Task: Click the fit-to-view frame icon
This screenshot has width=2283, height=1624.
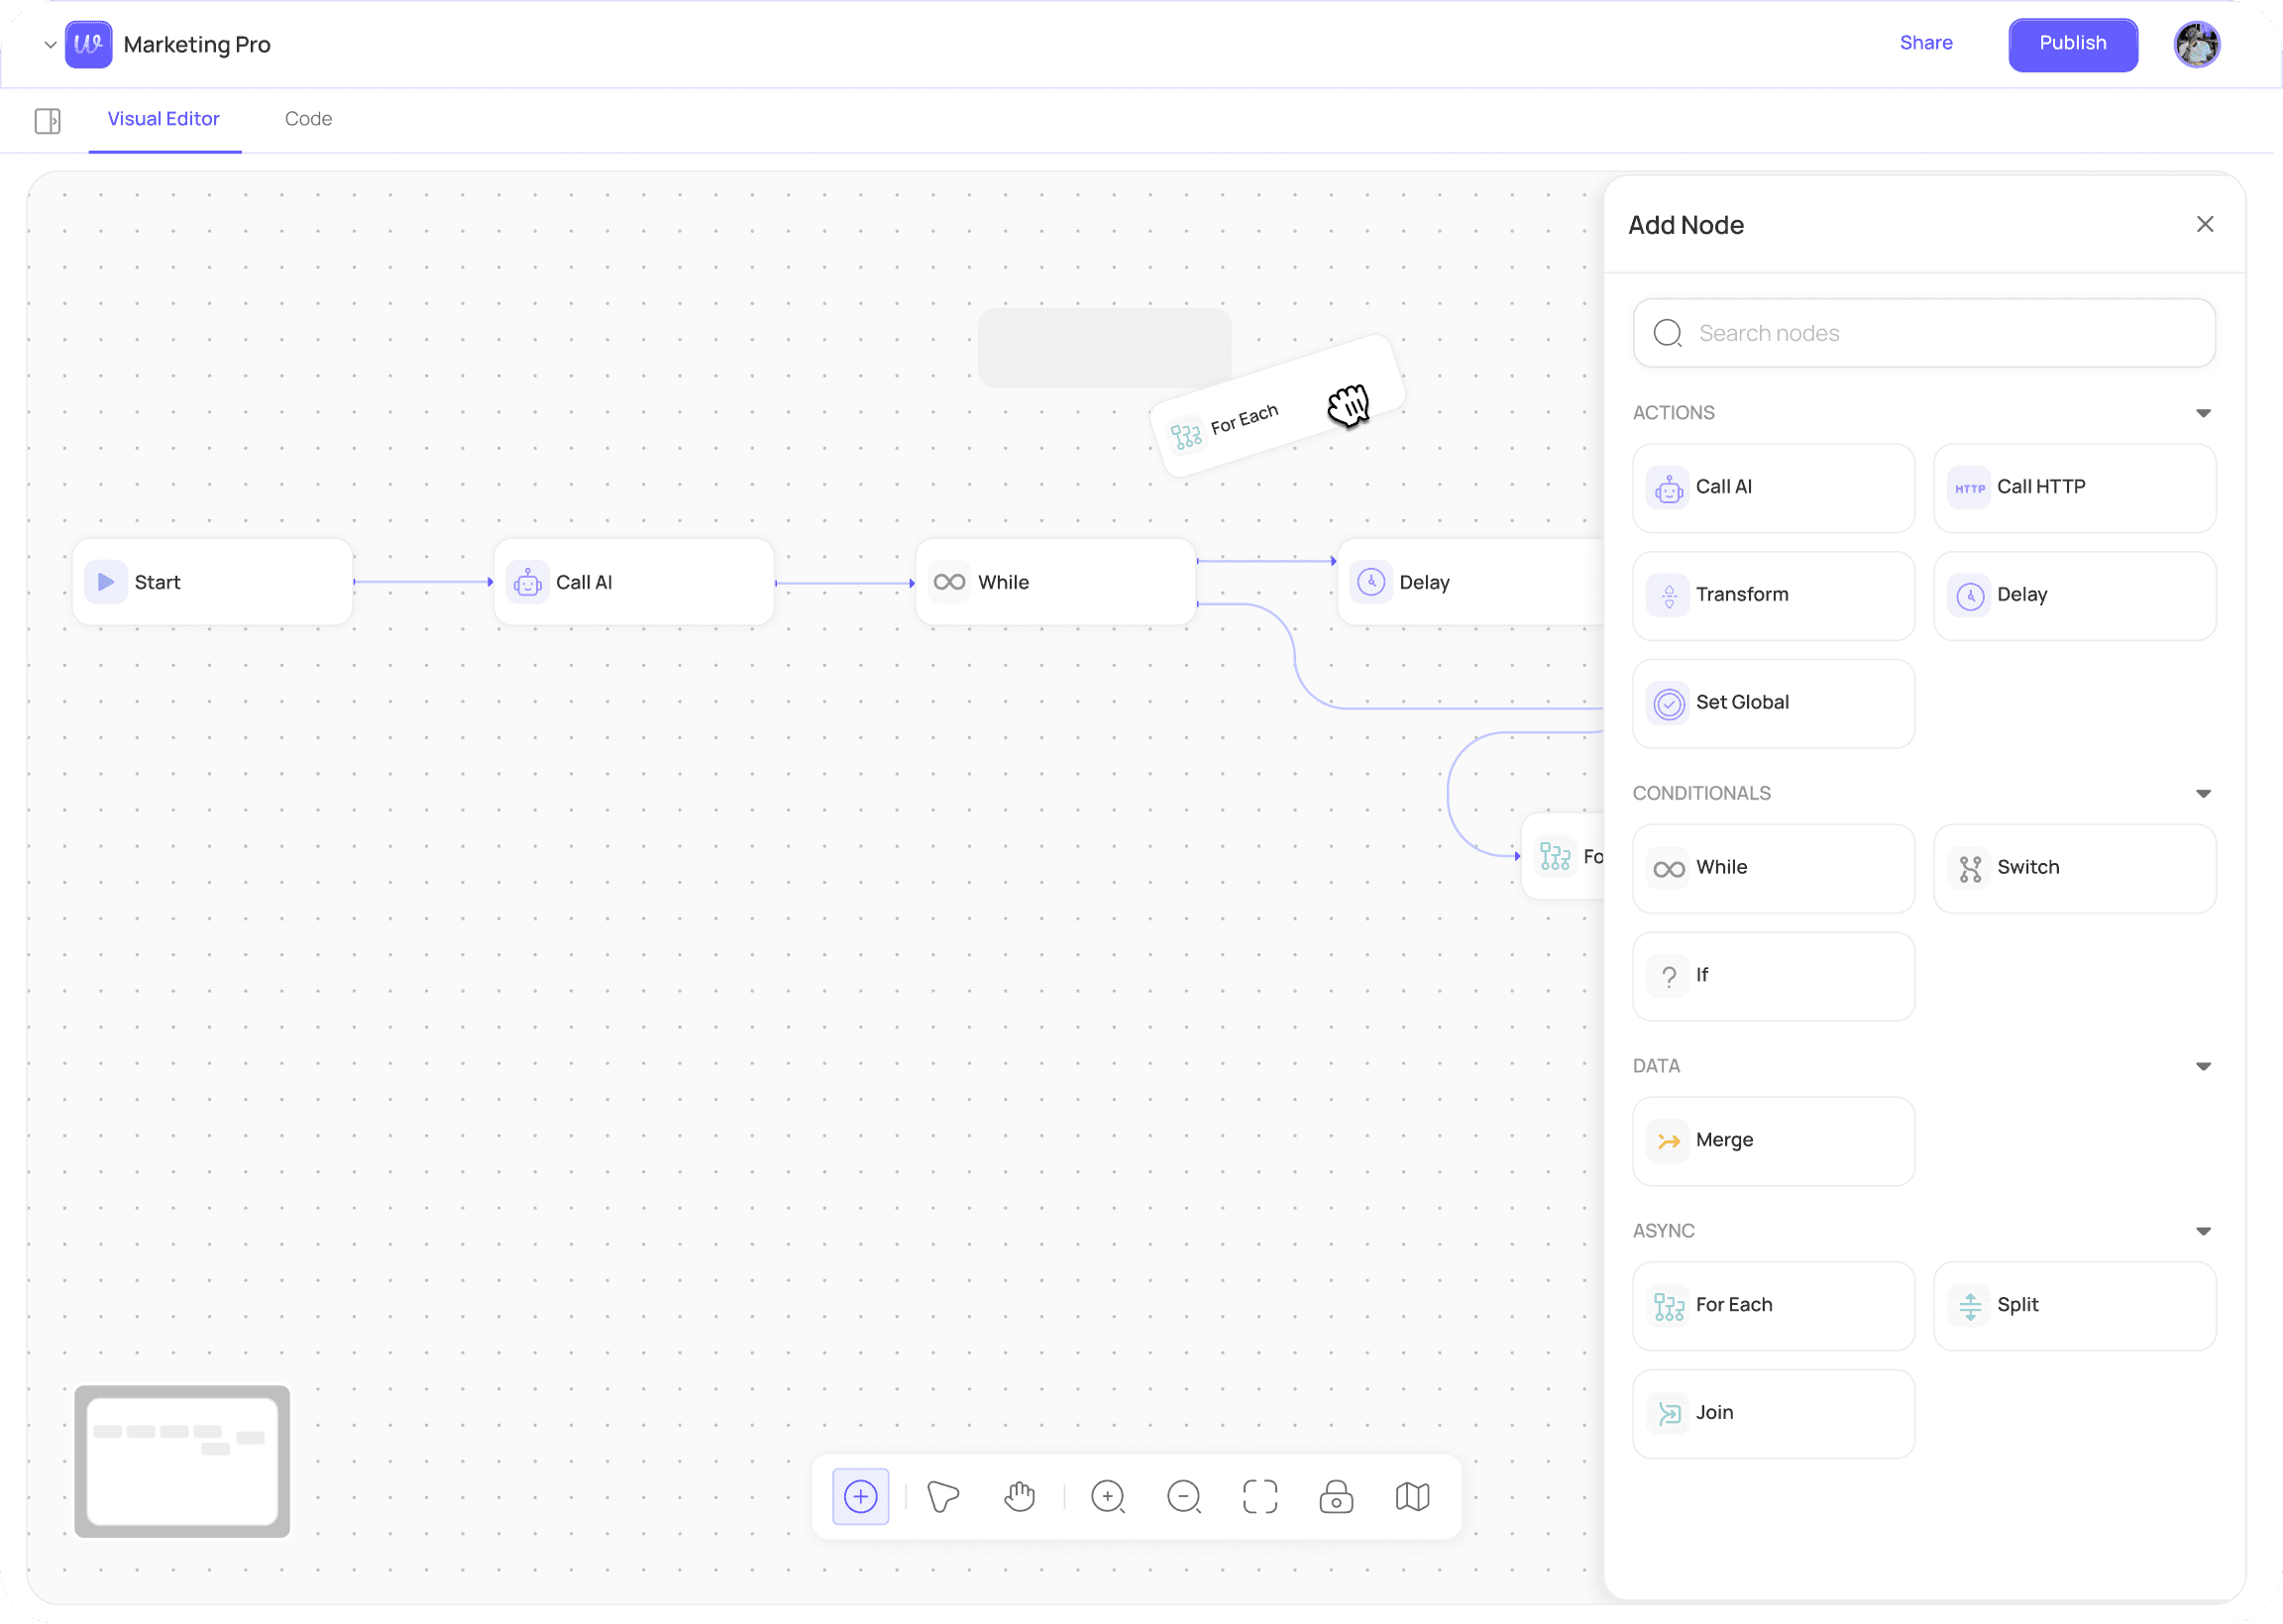Action: pyautogui.click(x=1260, y=1497)
